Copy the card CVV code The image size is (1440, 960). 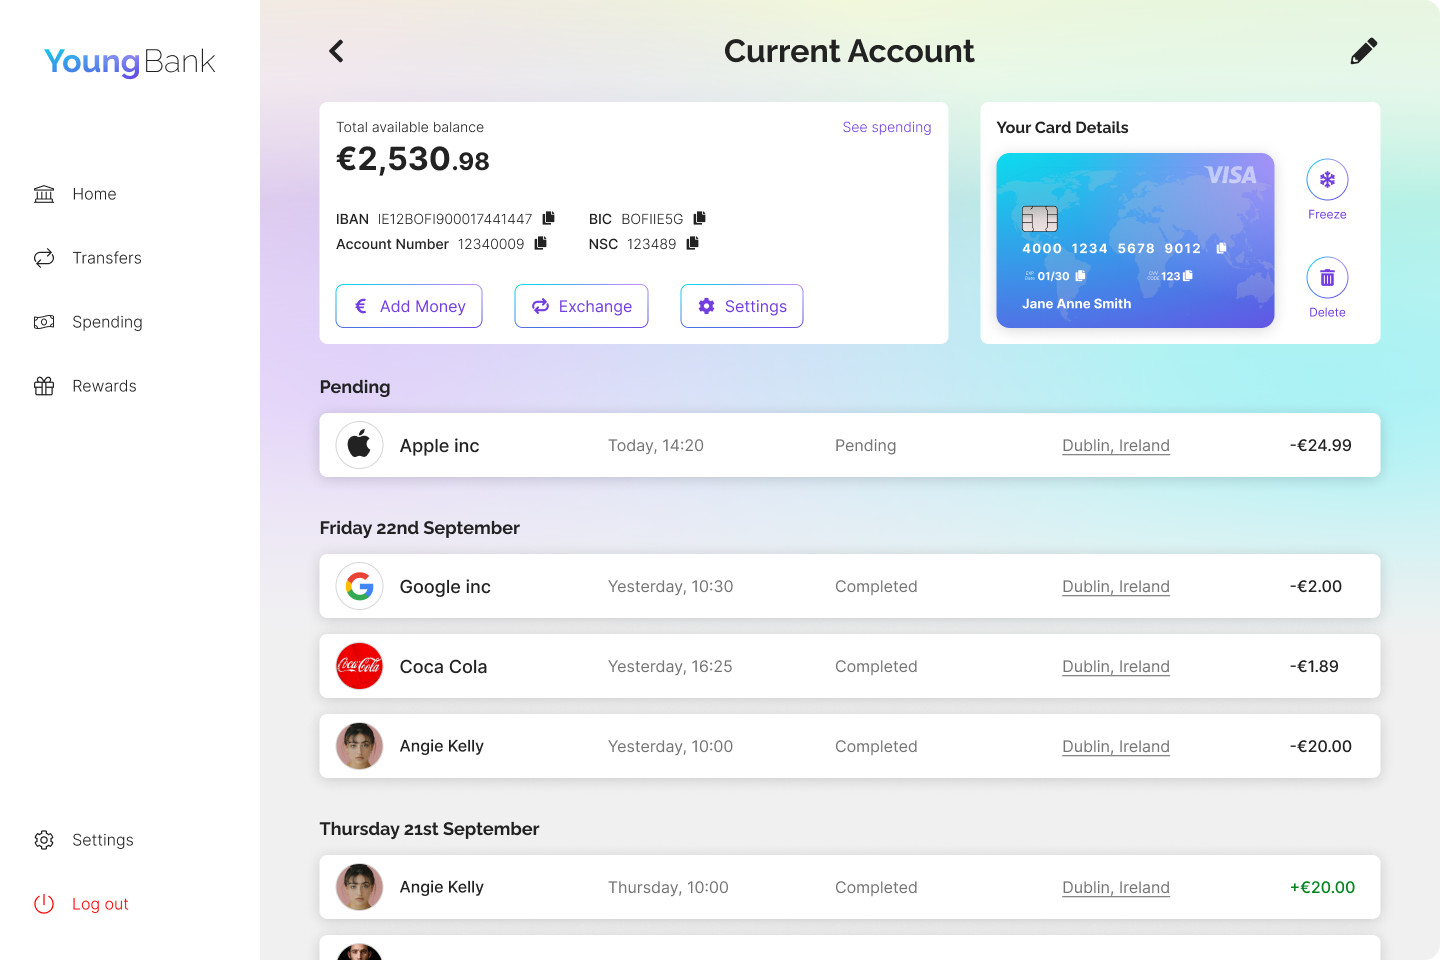click(1188, 276)
